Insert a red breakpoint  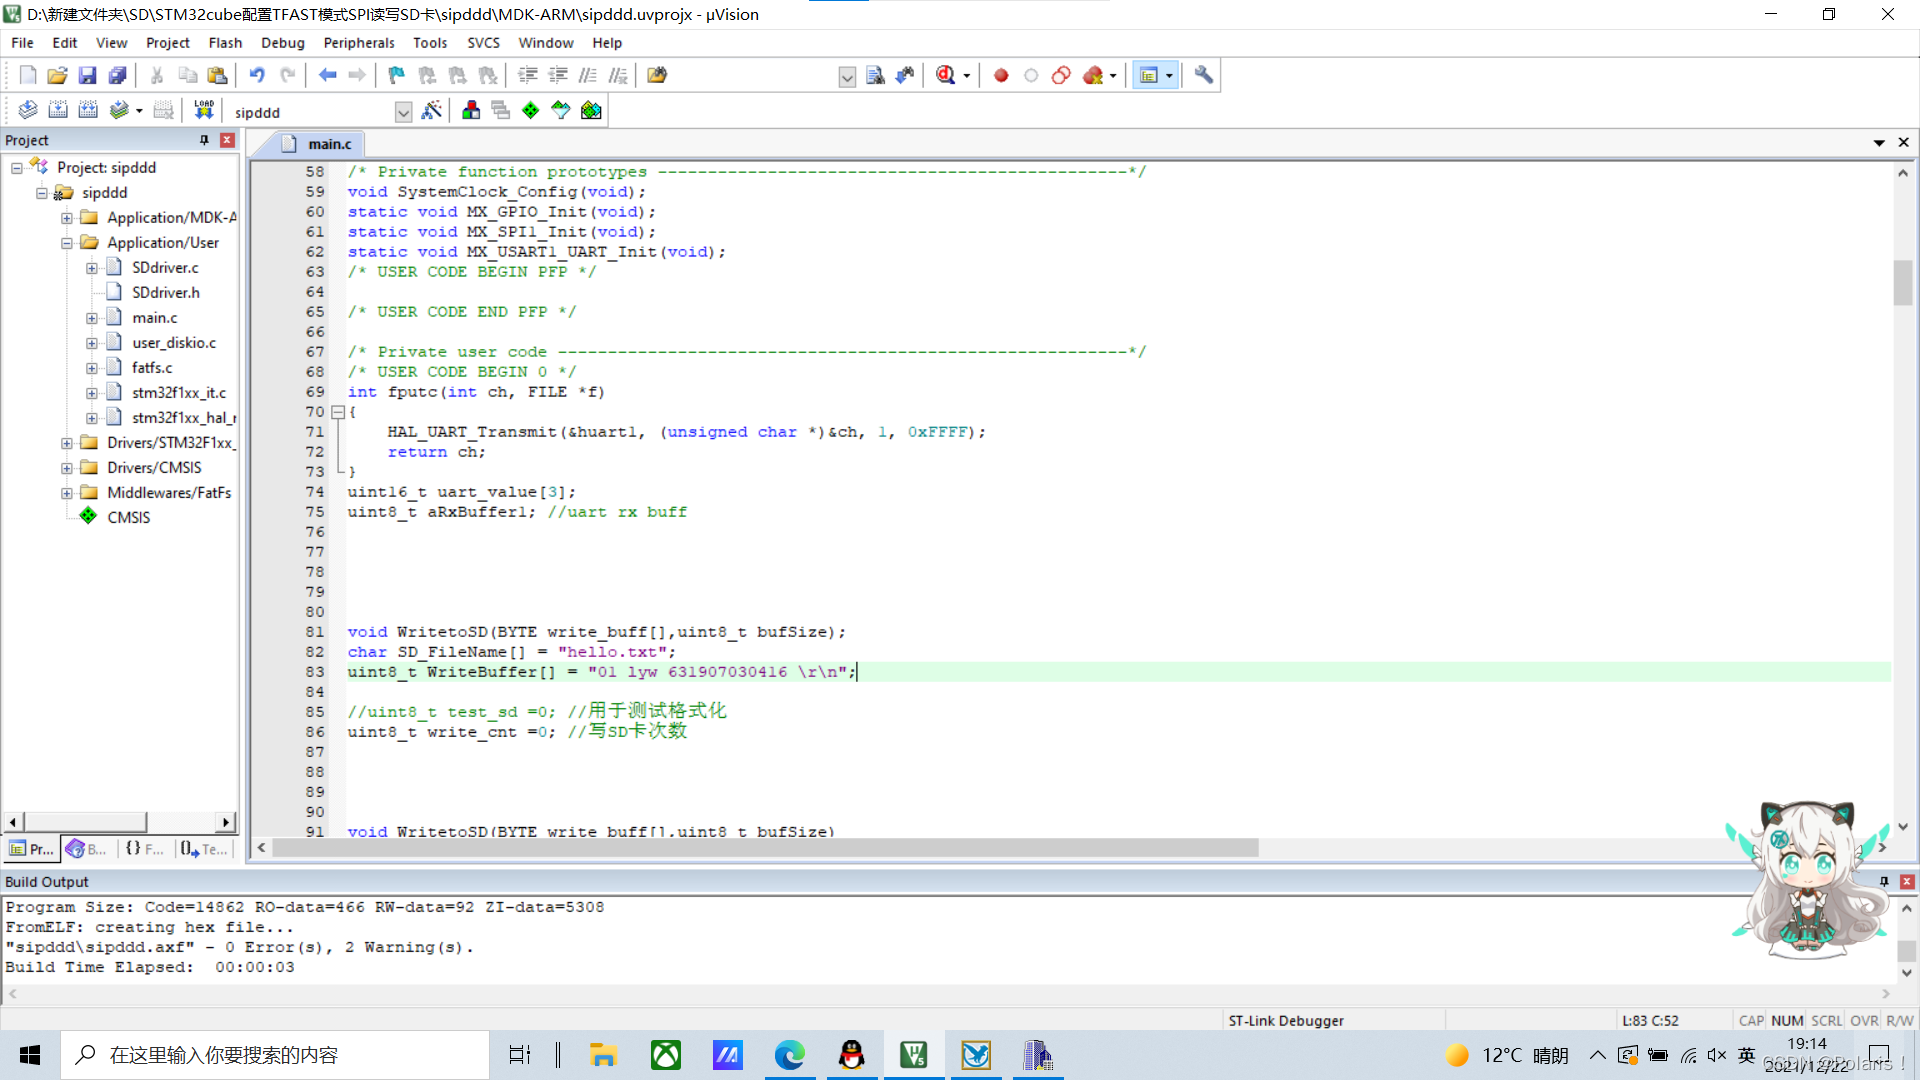click(1001, 75)
